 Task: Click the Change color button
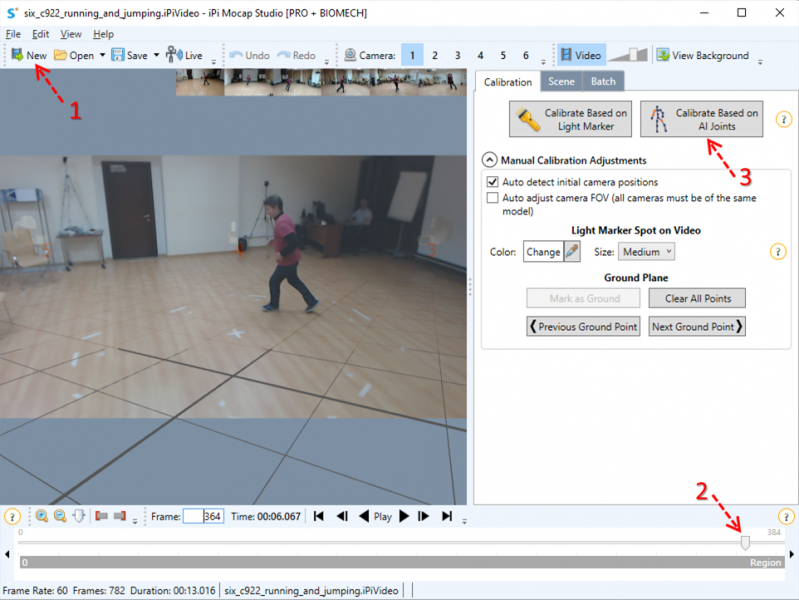coord(543,252)
